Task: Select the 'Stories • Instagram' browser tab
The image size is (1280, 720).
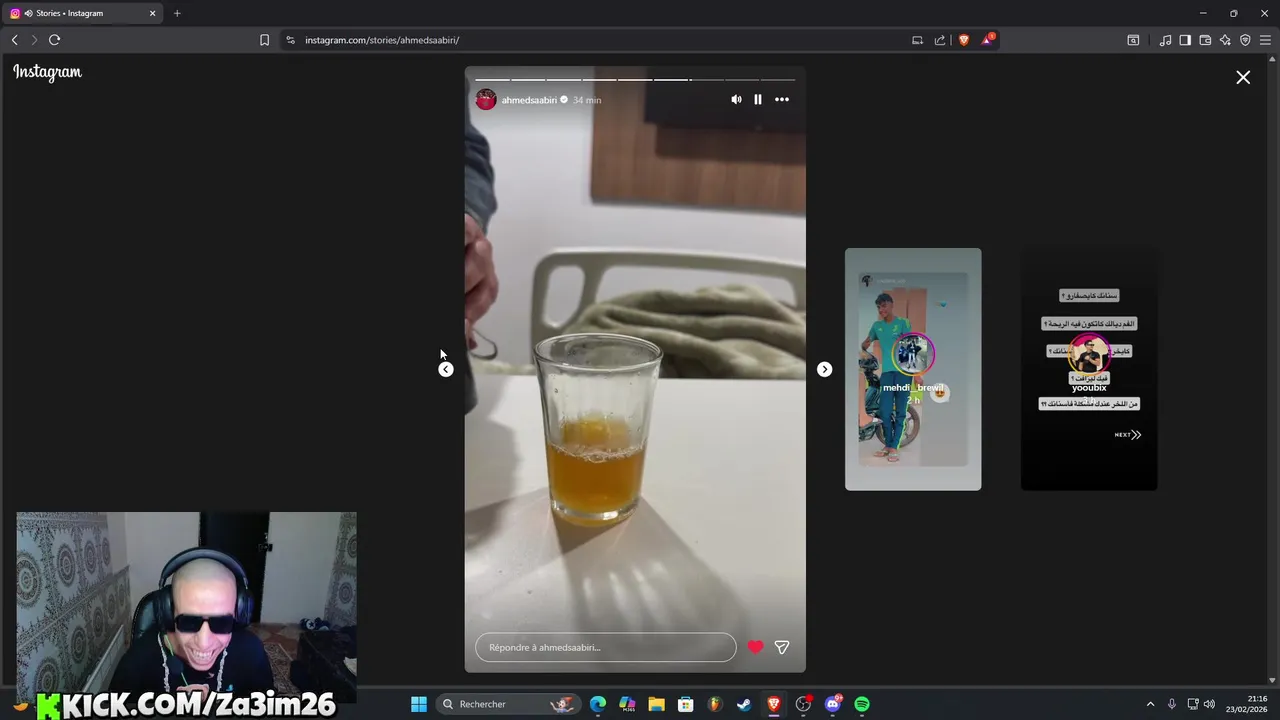Action: click(82, 13)
